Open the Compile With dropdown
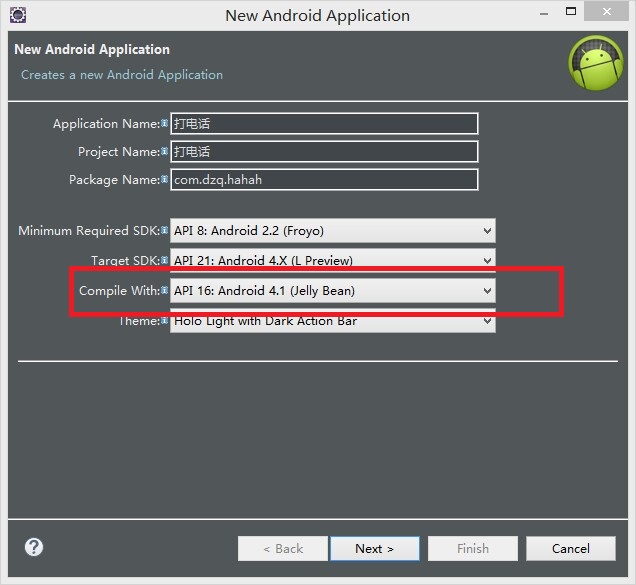Screen dimensions: 636x585 (x=333, y=290)
